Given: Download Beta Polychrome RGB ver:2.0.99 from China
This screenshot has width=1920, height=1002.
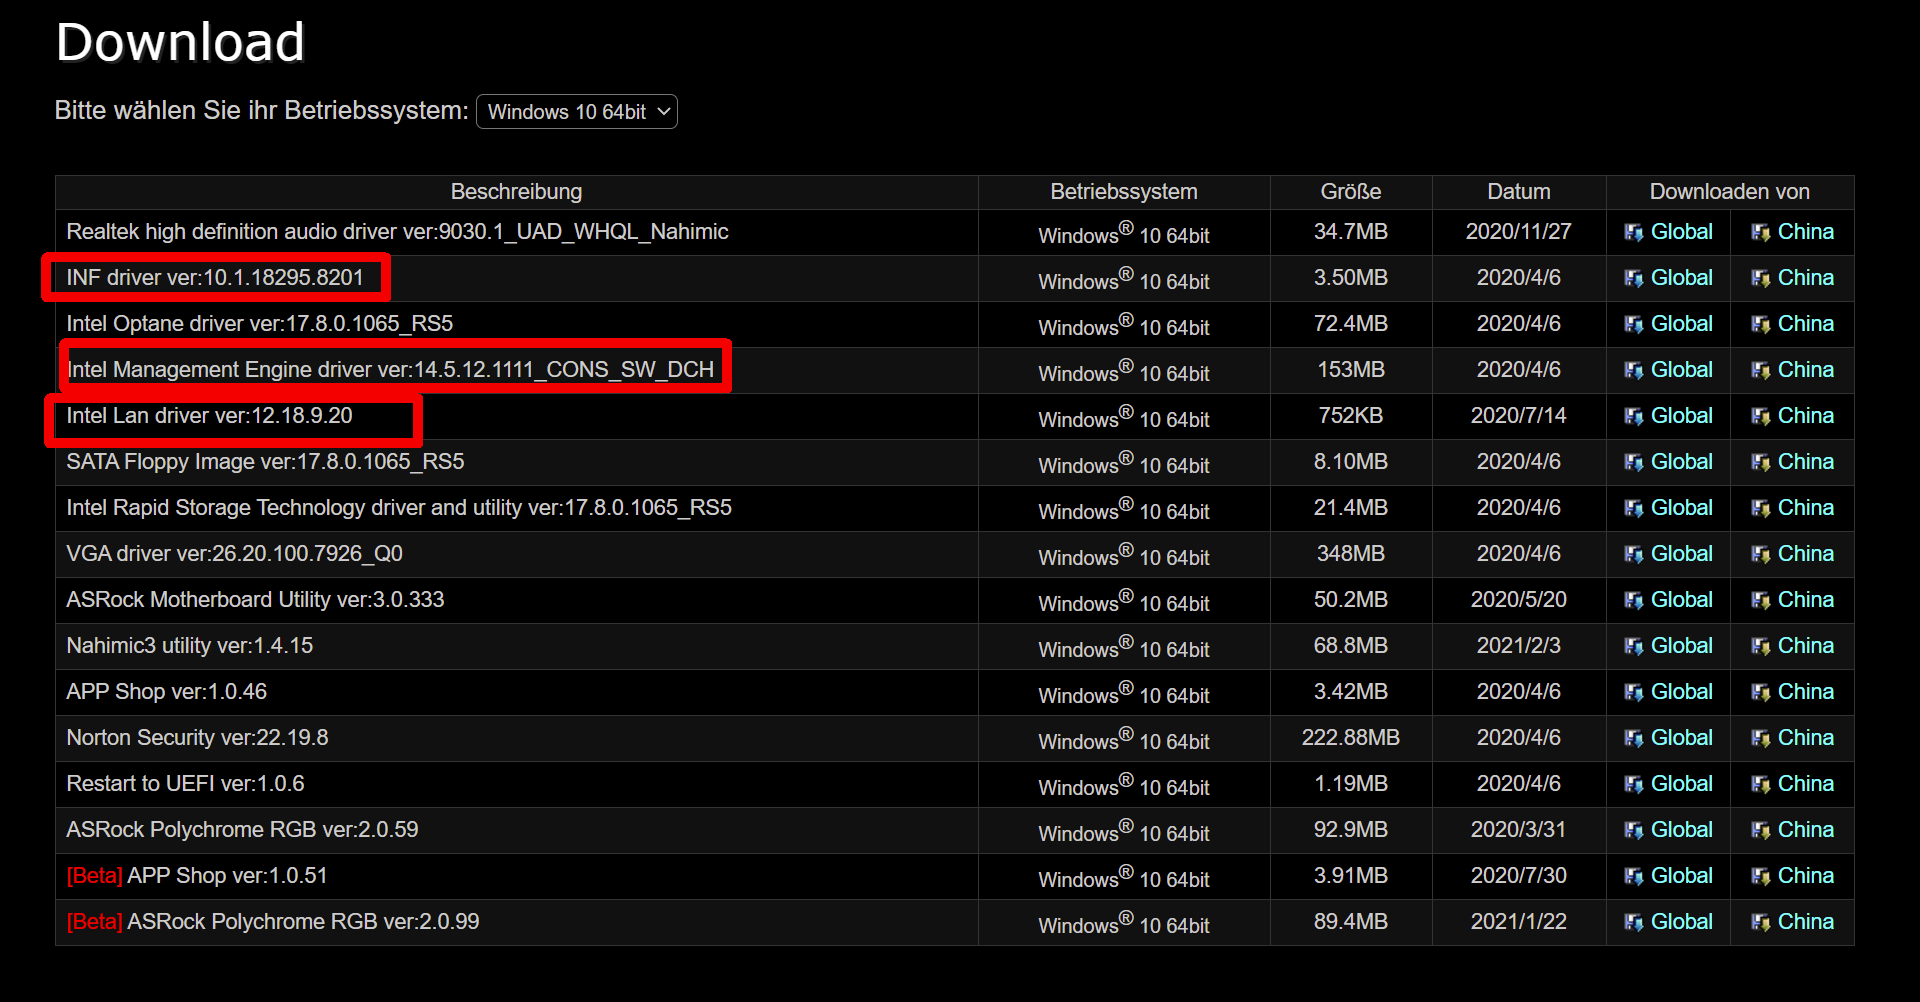Looking at the screenshot, I should pyautogui.click(x=1805, y=922).
